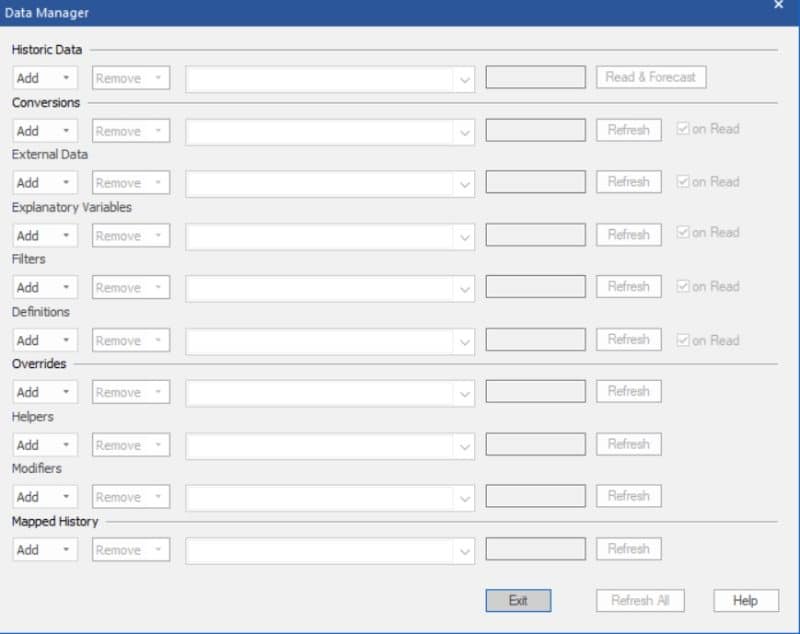Enable on Read for Explanatory Variables
The width and height of the screenshot is (800, 634).
(681, 232)
